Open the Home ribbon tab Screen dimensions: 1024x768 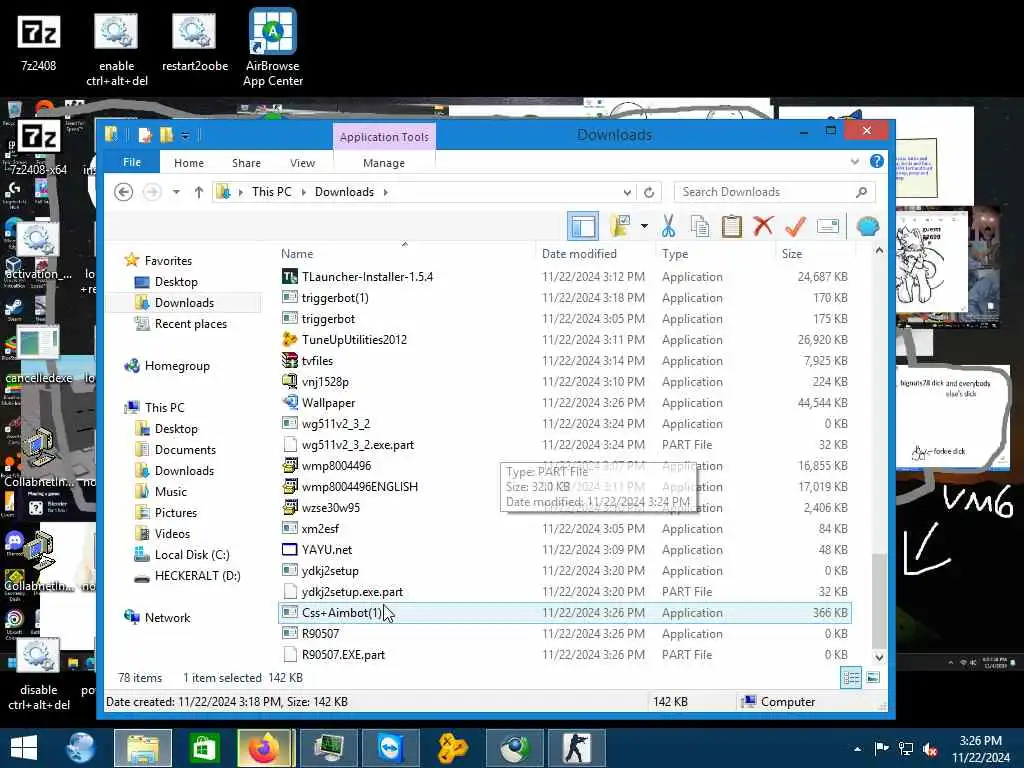(189, 163)
